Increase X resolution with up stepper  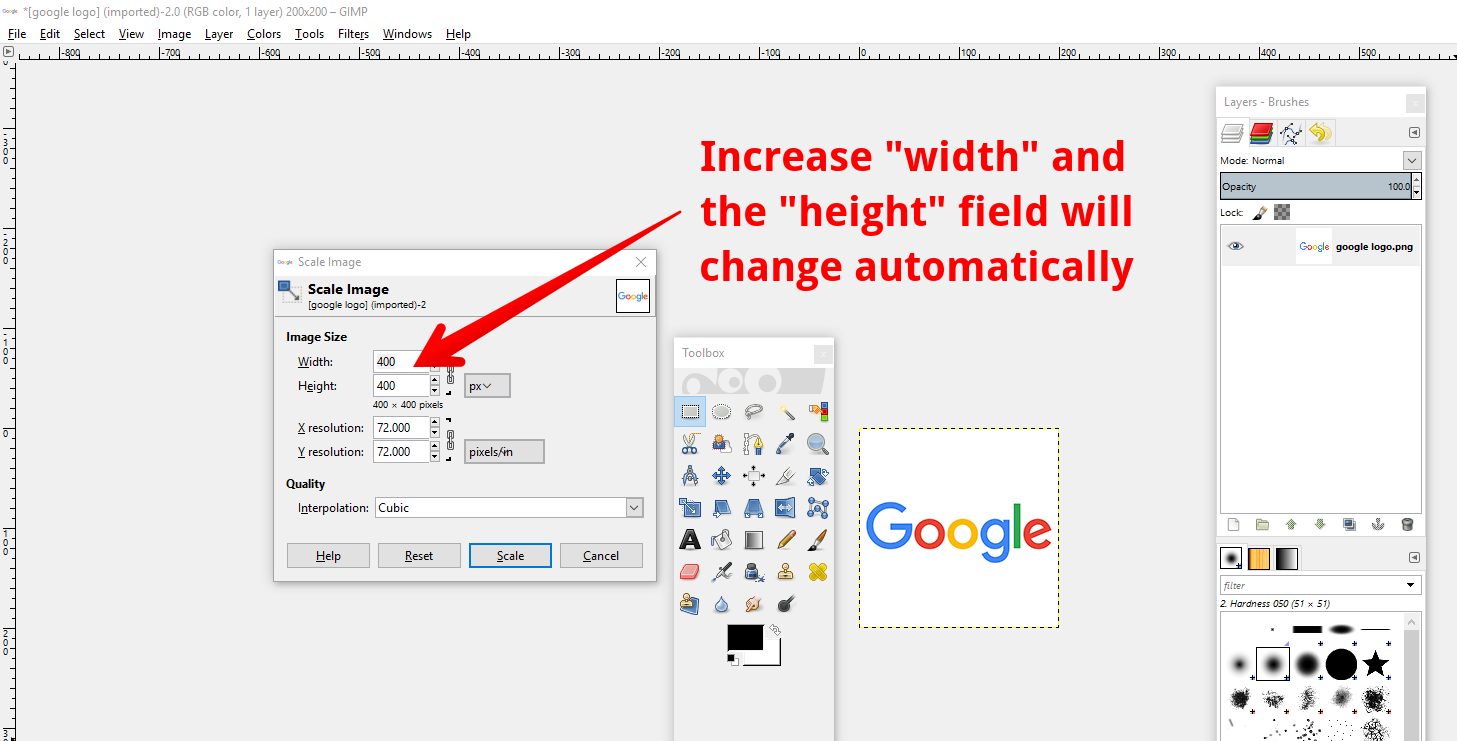pyautogui.click(x=435, y=422)
